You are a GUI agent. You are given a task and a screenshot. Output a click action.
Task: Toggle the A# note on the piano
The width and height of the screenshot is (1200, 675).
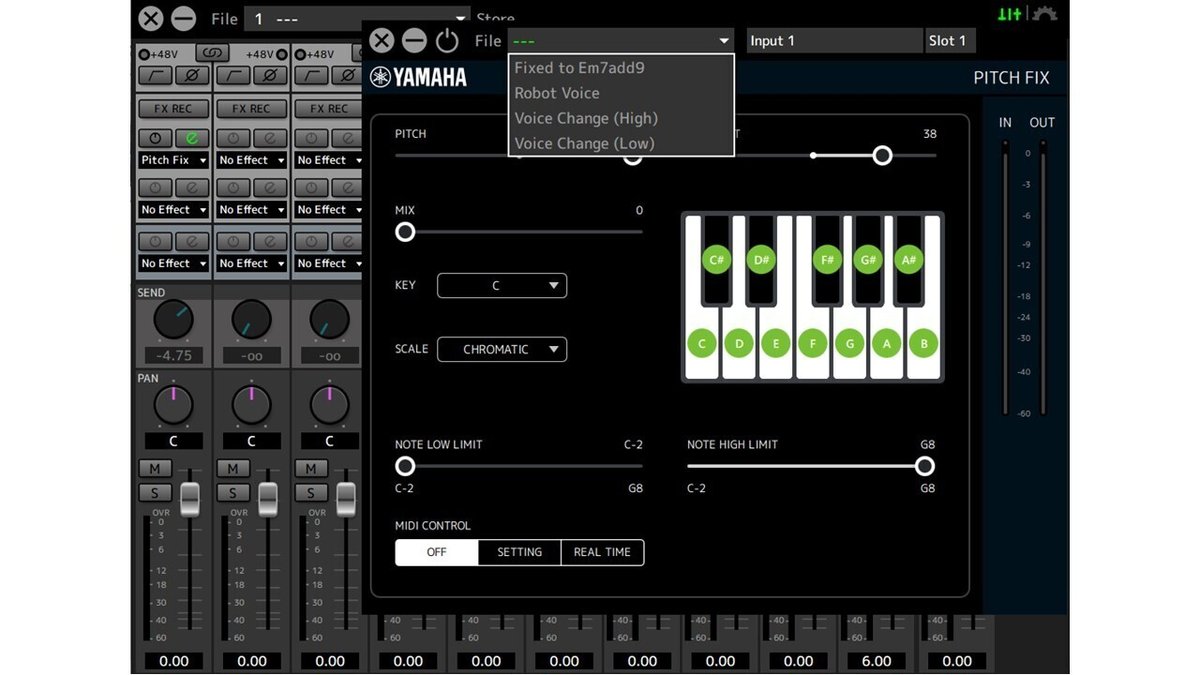click(x=909, y=260)
